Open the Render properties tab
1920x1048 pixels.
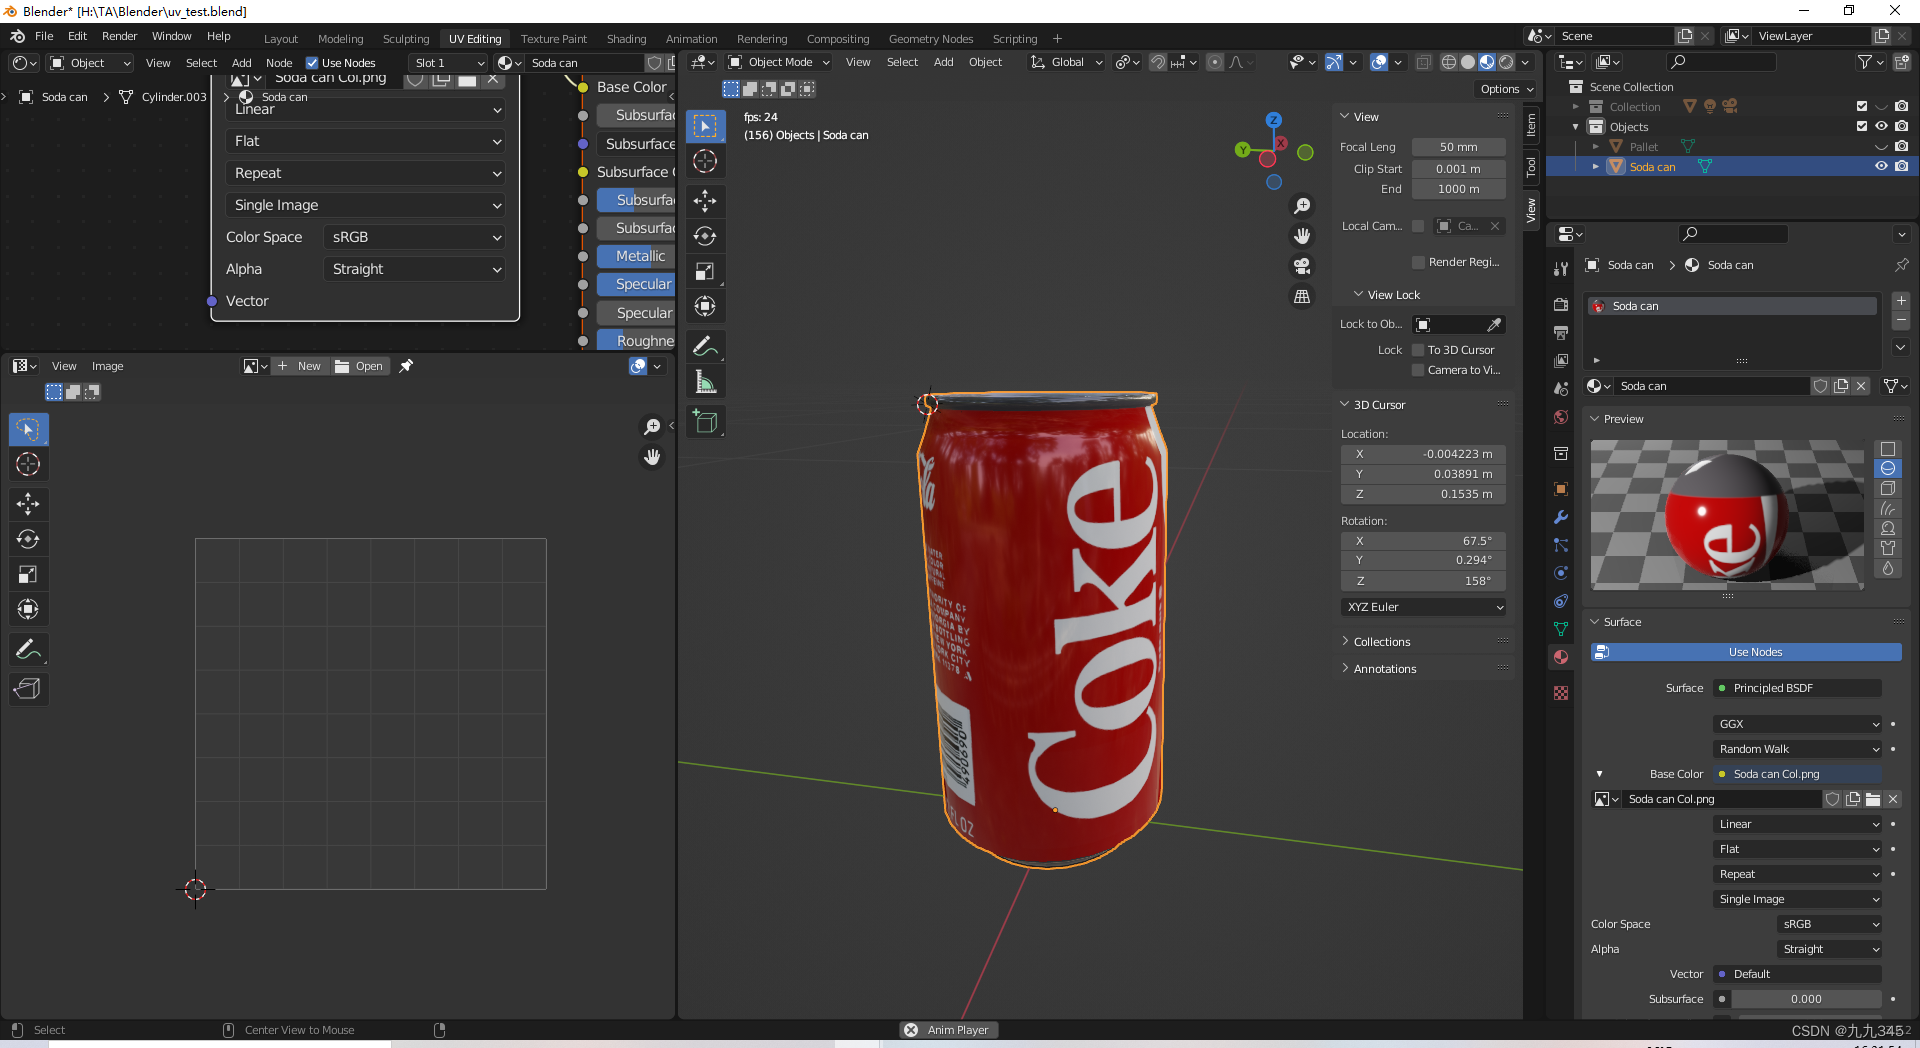(1561, 304)
